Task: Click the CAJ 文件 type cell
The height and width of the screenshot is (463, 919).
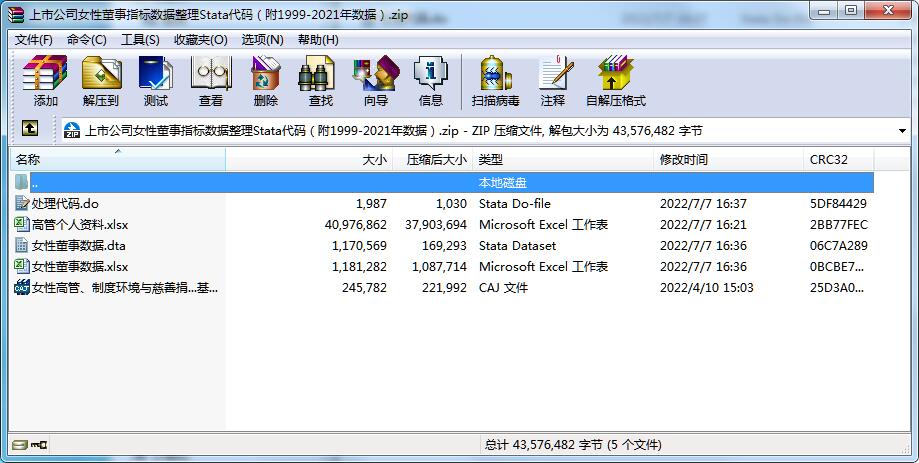Action: [x=503, y=288]
